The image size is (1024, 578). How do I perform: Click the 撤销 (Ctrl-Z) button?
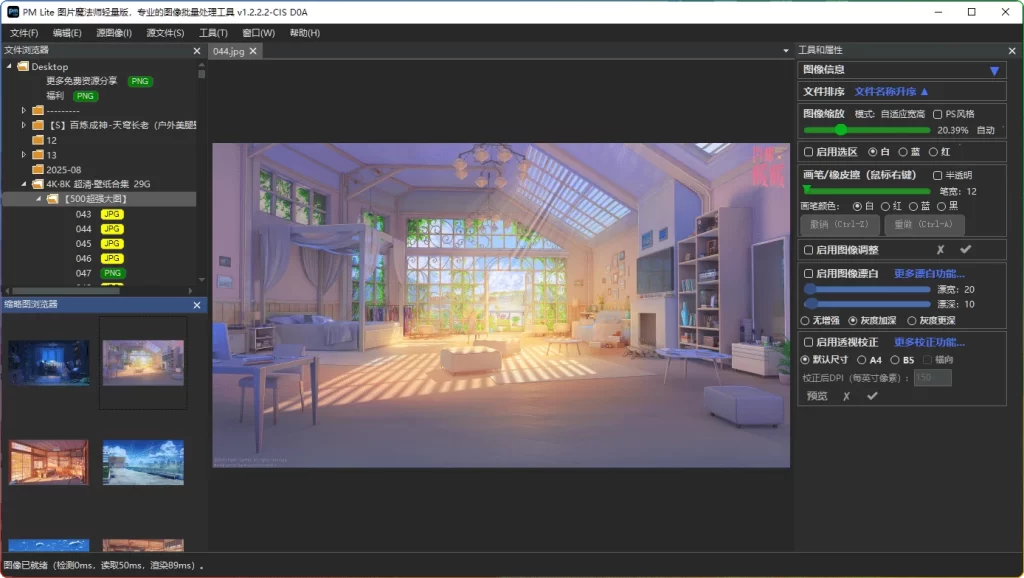pyautogui.click(x=839, y=225)
